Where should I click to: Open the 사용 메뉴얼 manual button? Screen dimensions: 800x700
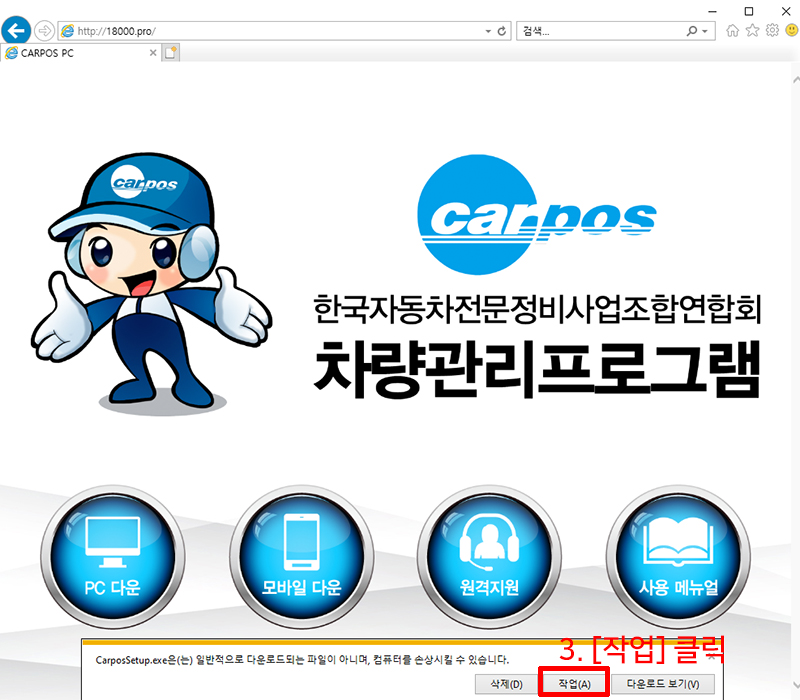pos(679,557)
